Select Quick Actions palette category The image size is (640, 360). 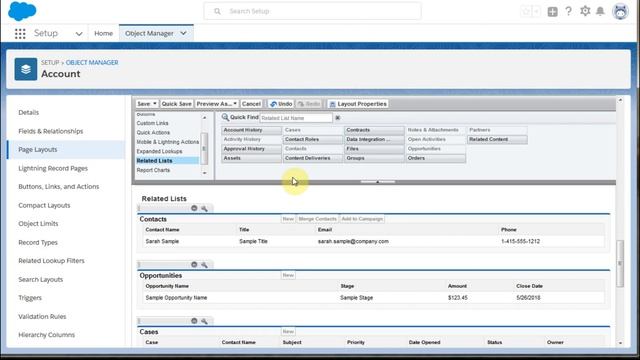tap(153, 133)
